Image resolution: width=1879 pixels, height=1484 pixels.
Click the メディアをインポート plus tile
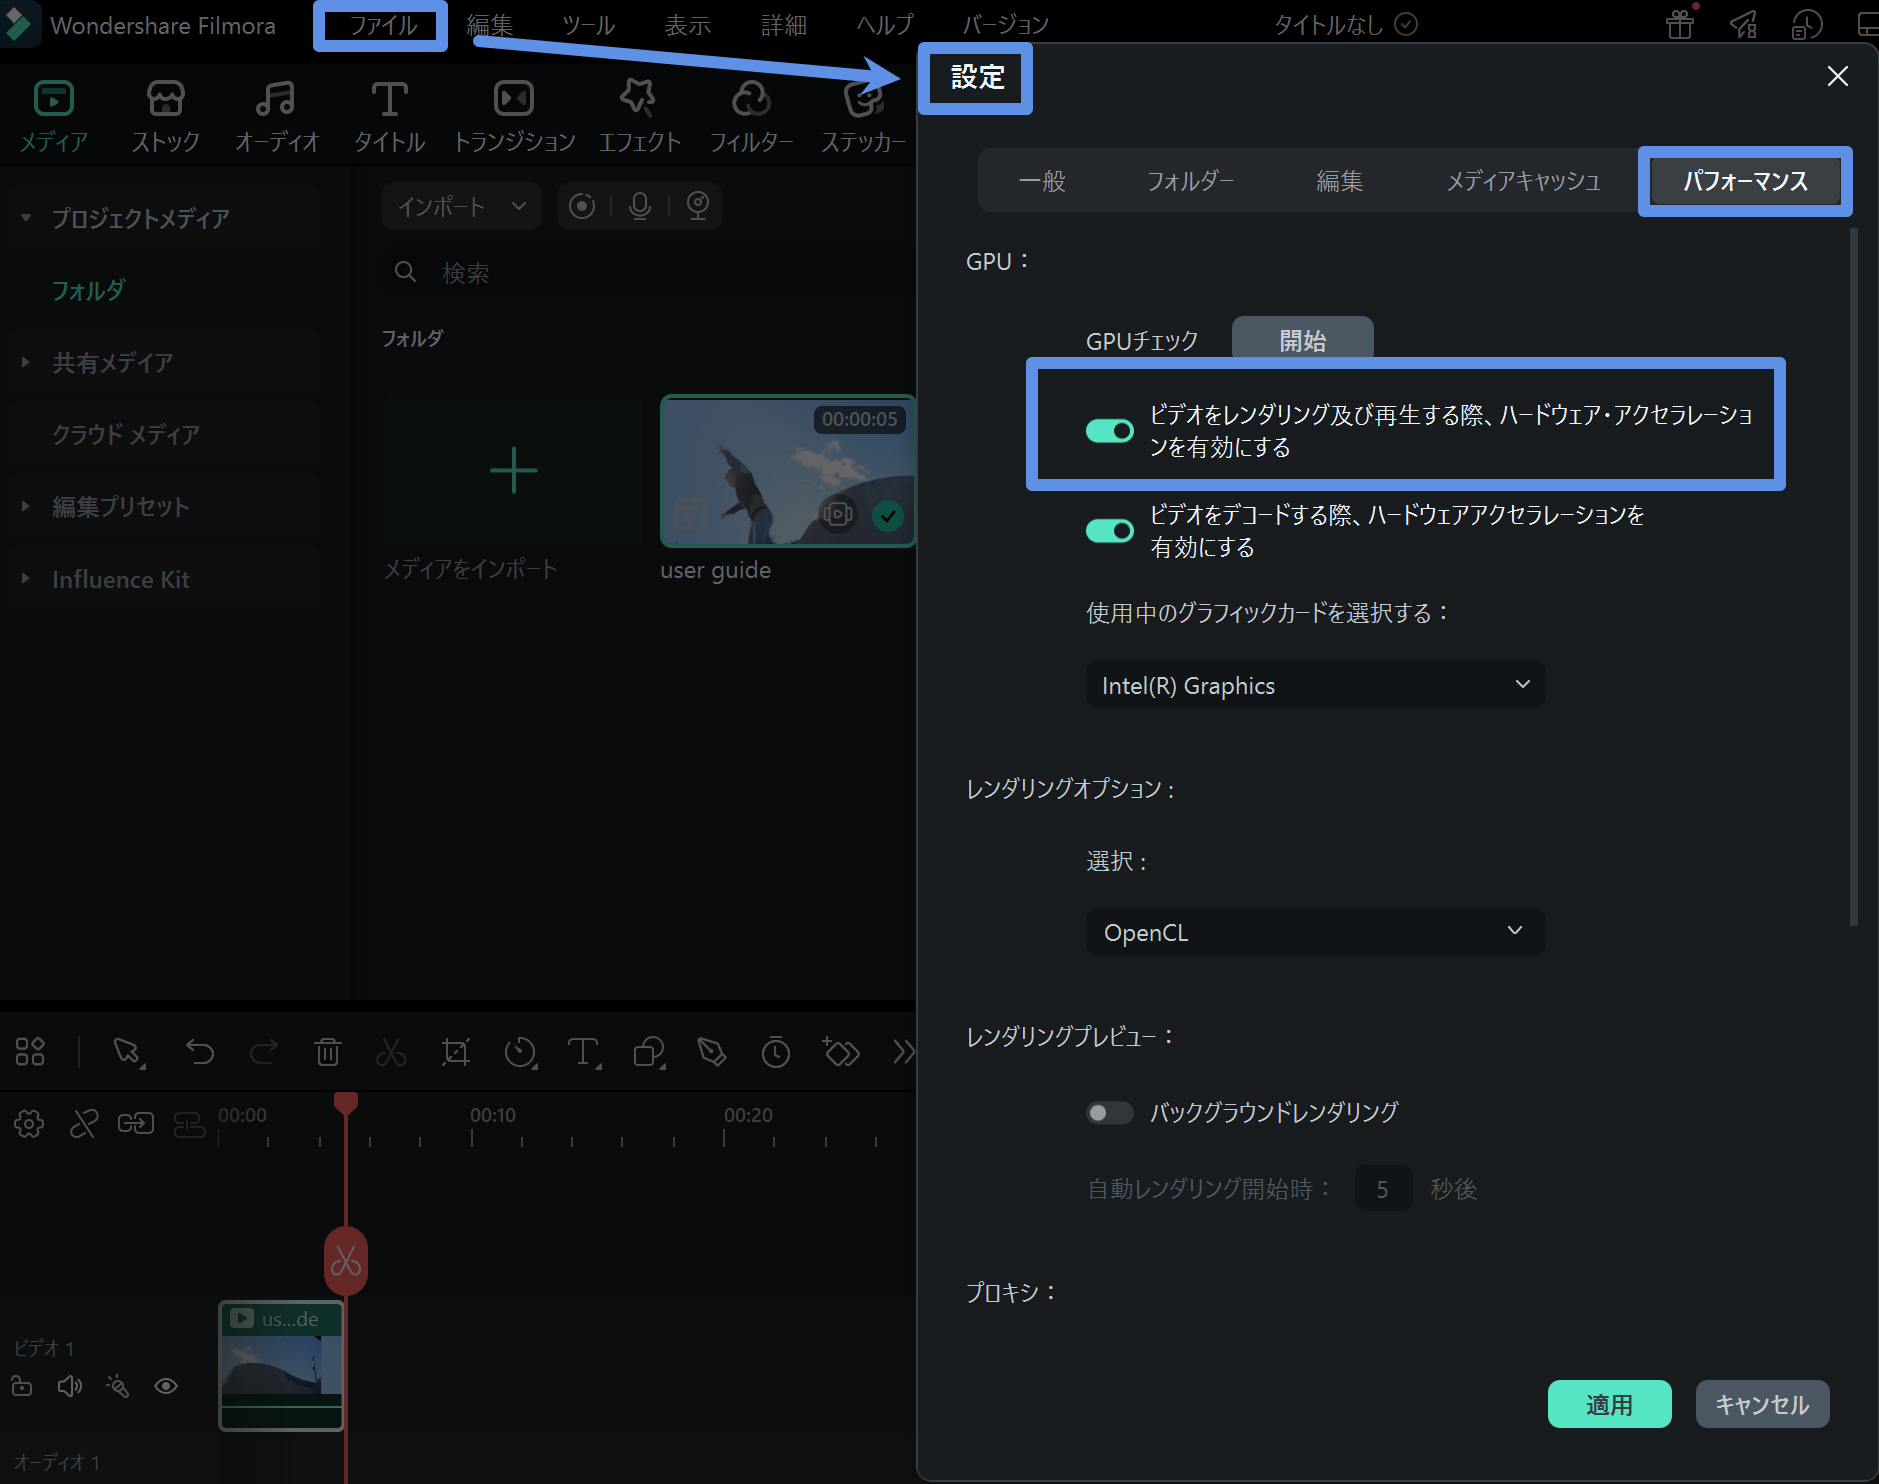(x=514, y=470)
